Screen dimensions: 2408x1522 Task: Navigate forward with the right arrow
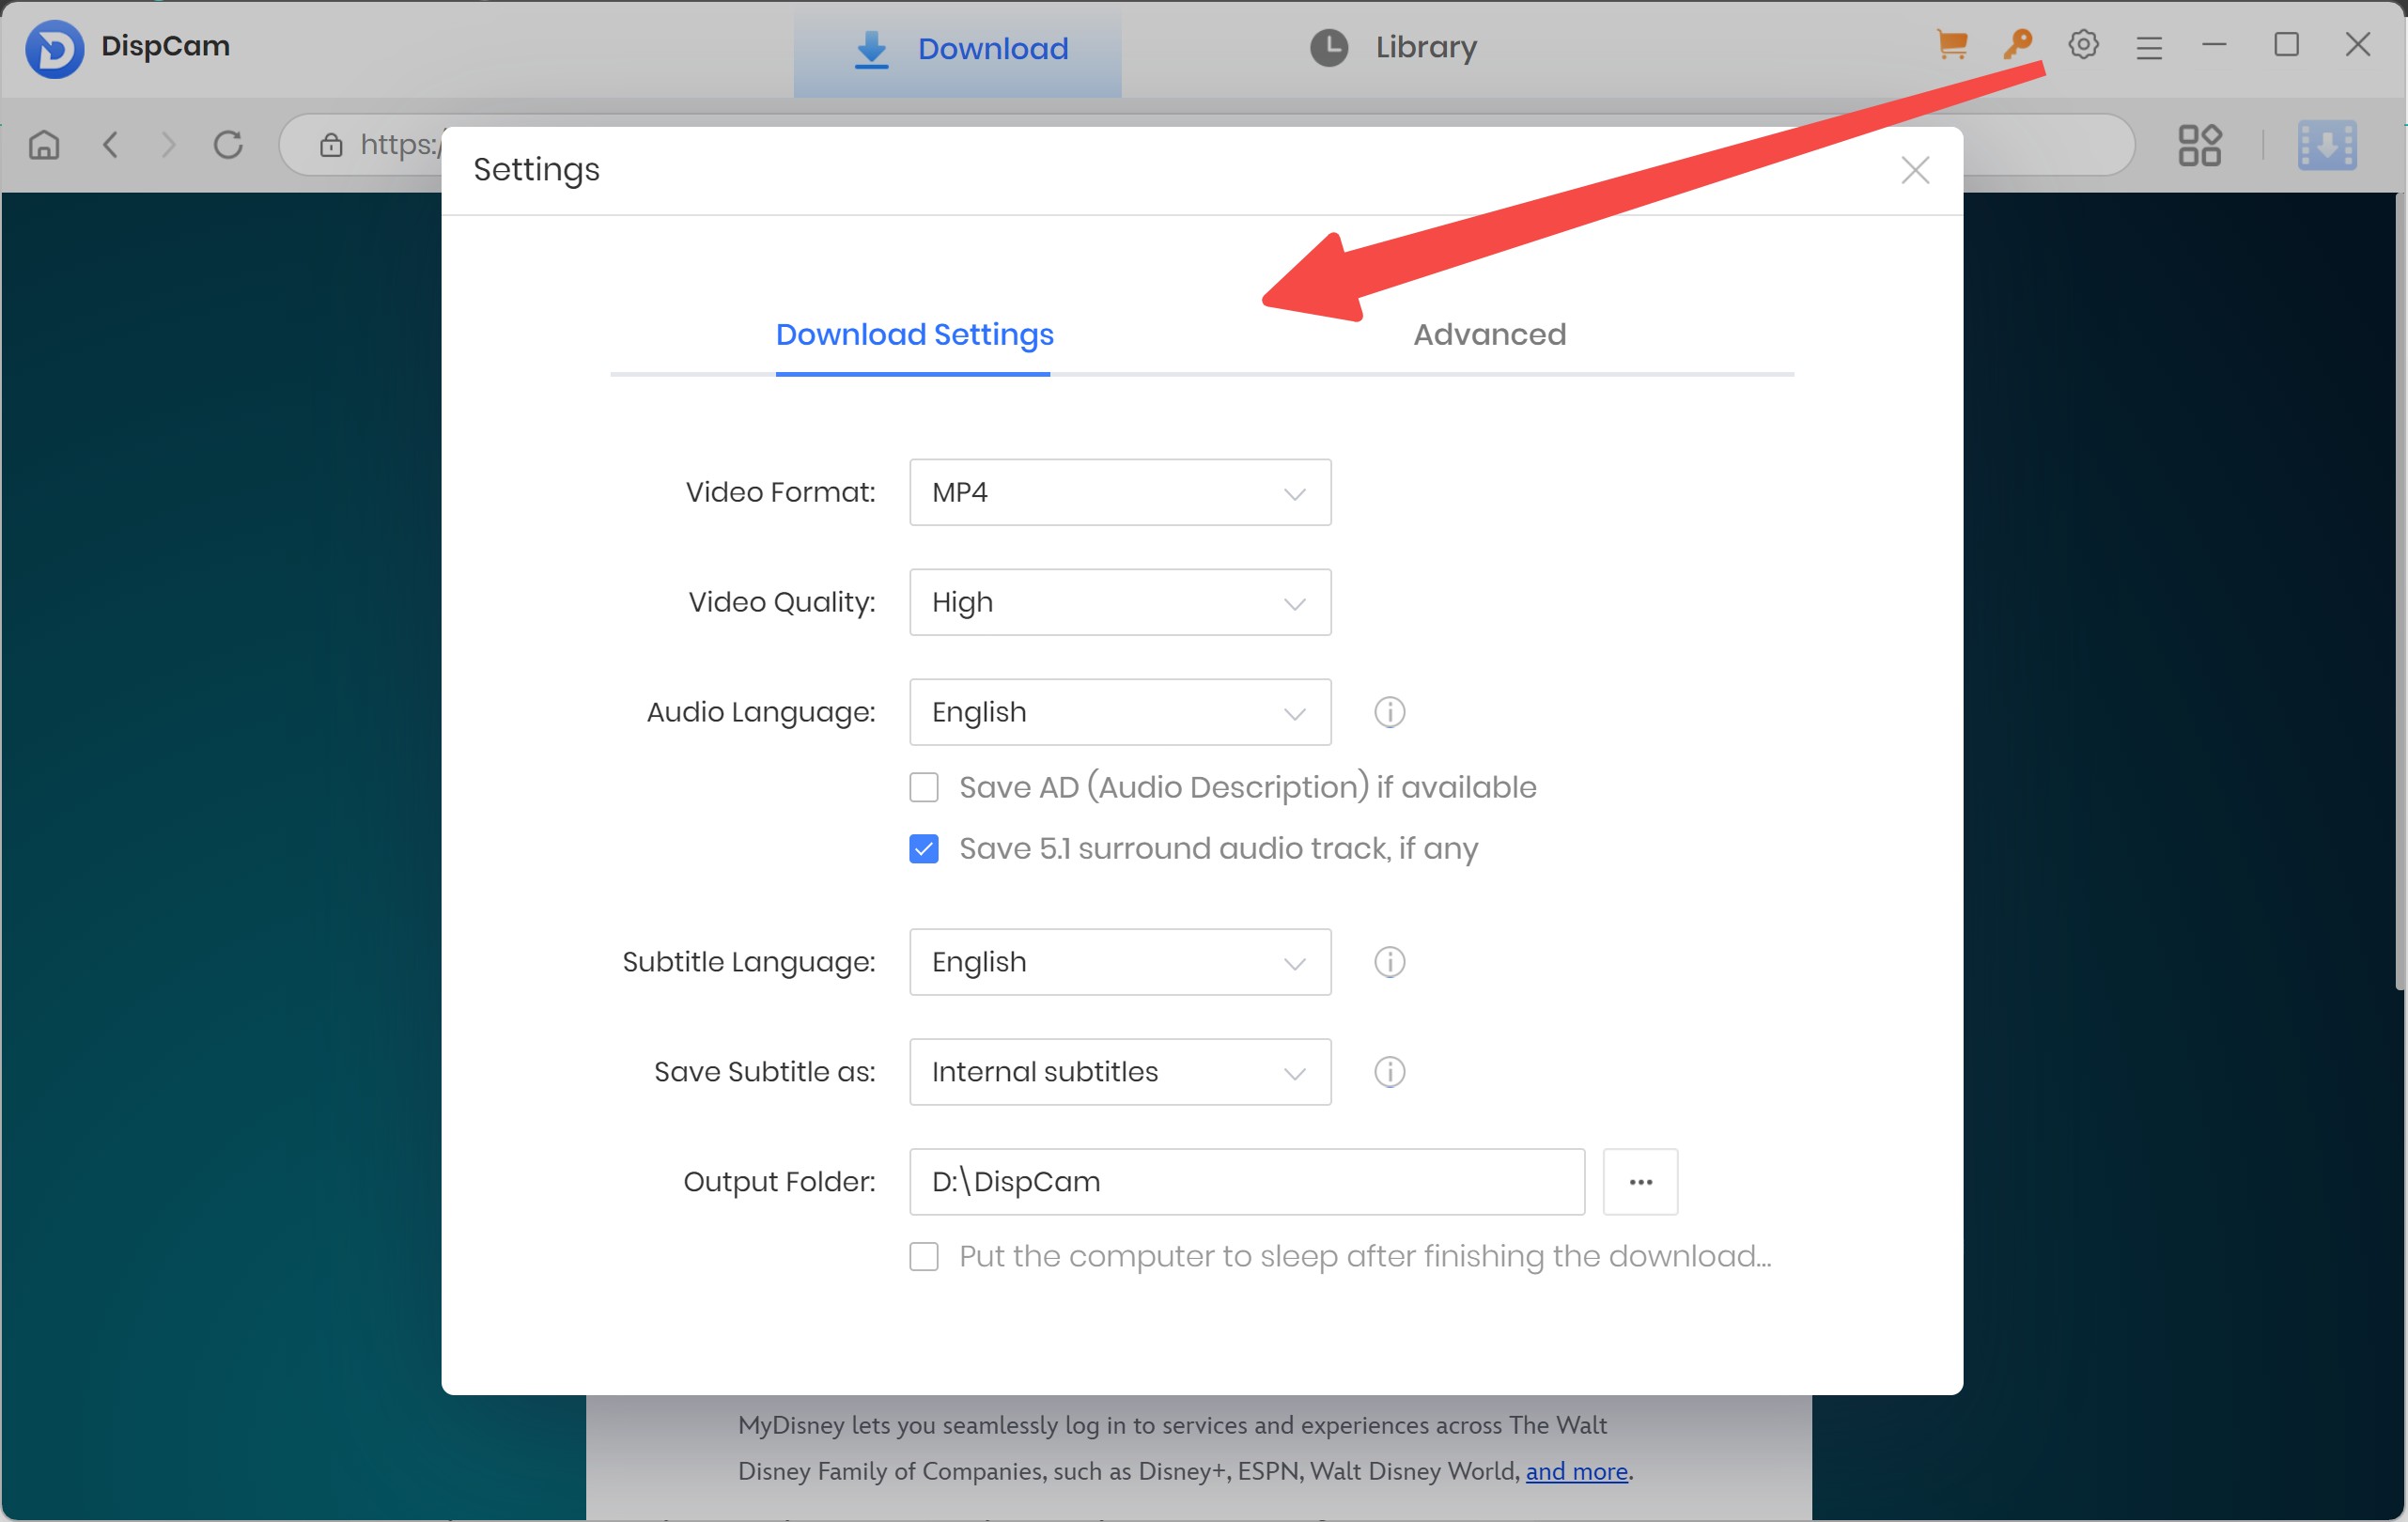pos(168,145)
